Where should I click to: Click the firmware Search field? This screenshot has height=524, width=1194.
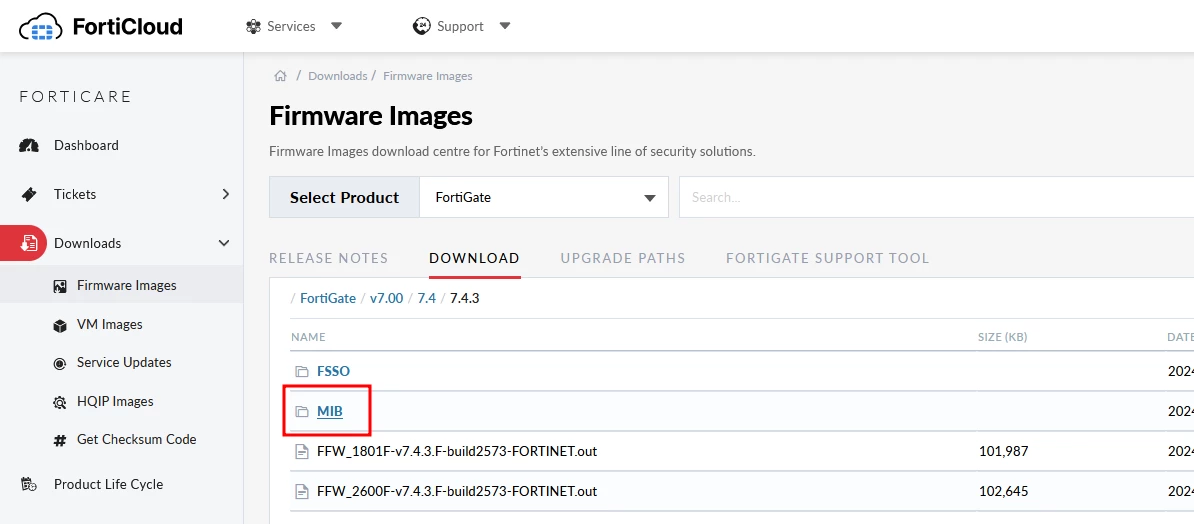pos(937,197)
